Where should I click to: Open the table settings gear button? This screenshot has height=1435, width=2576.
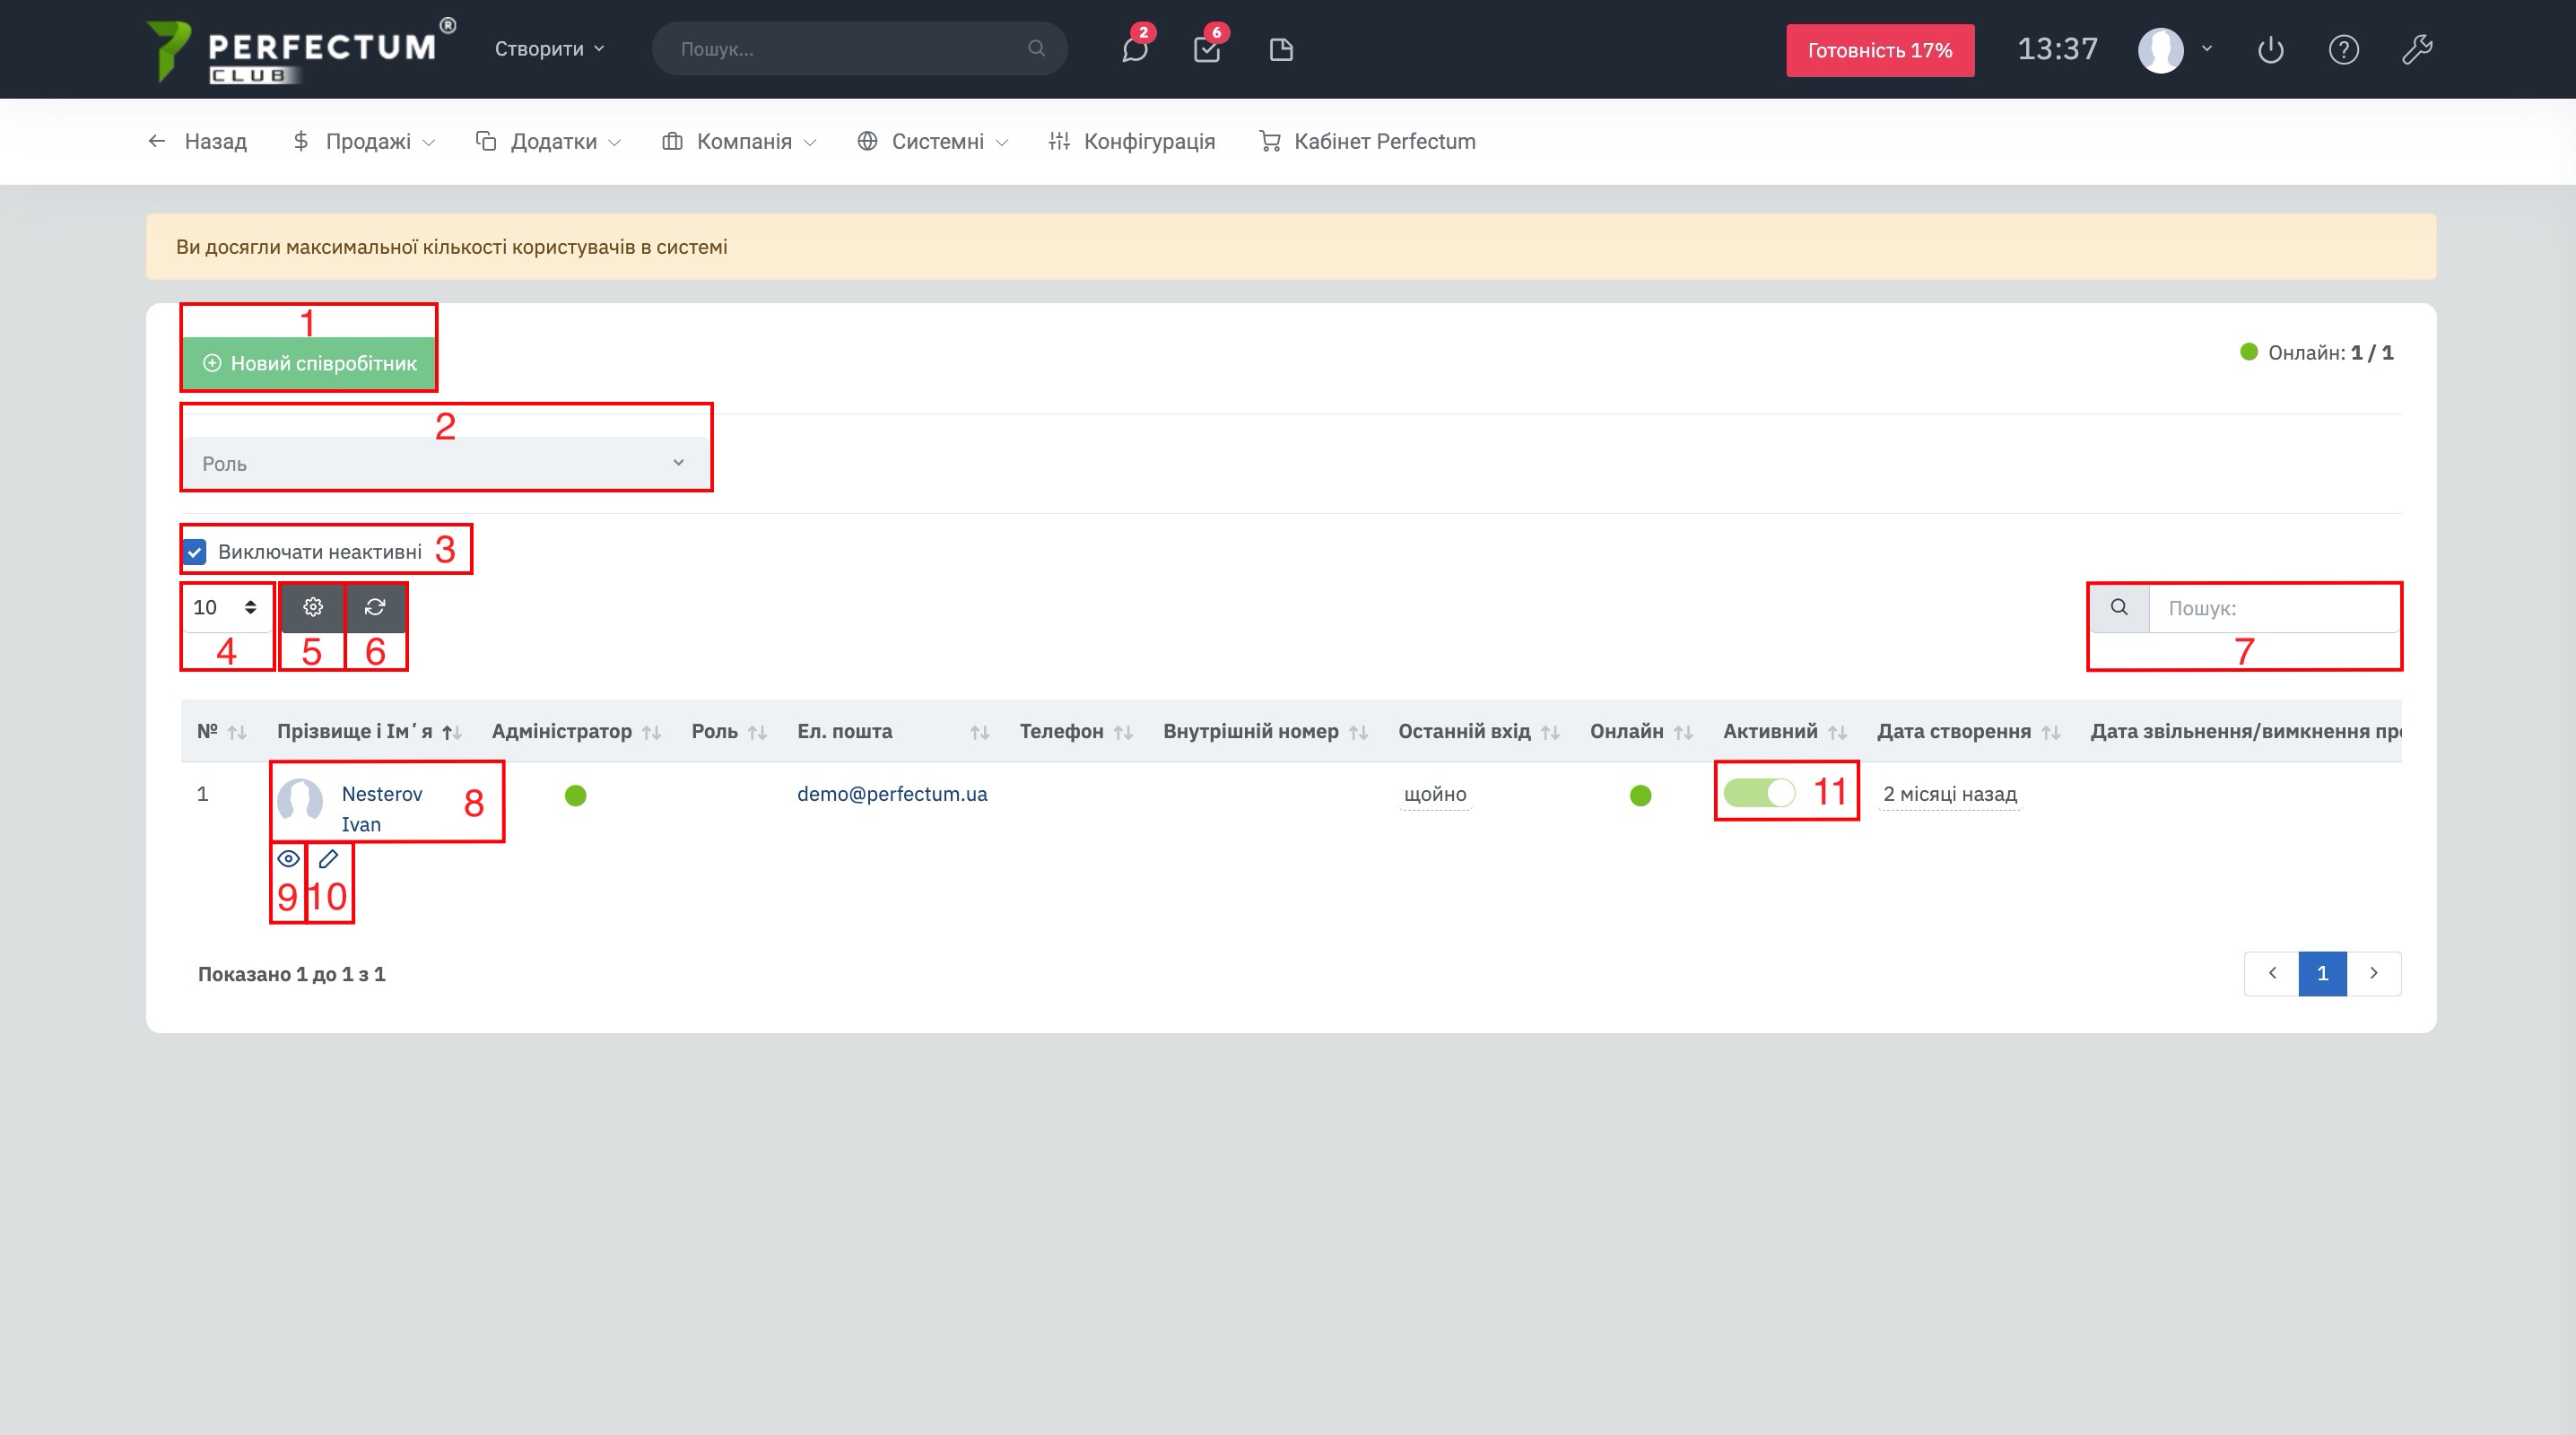click(312, 607)
